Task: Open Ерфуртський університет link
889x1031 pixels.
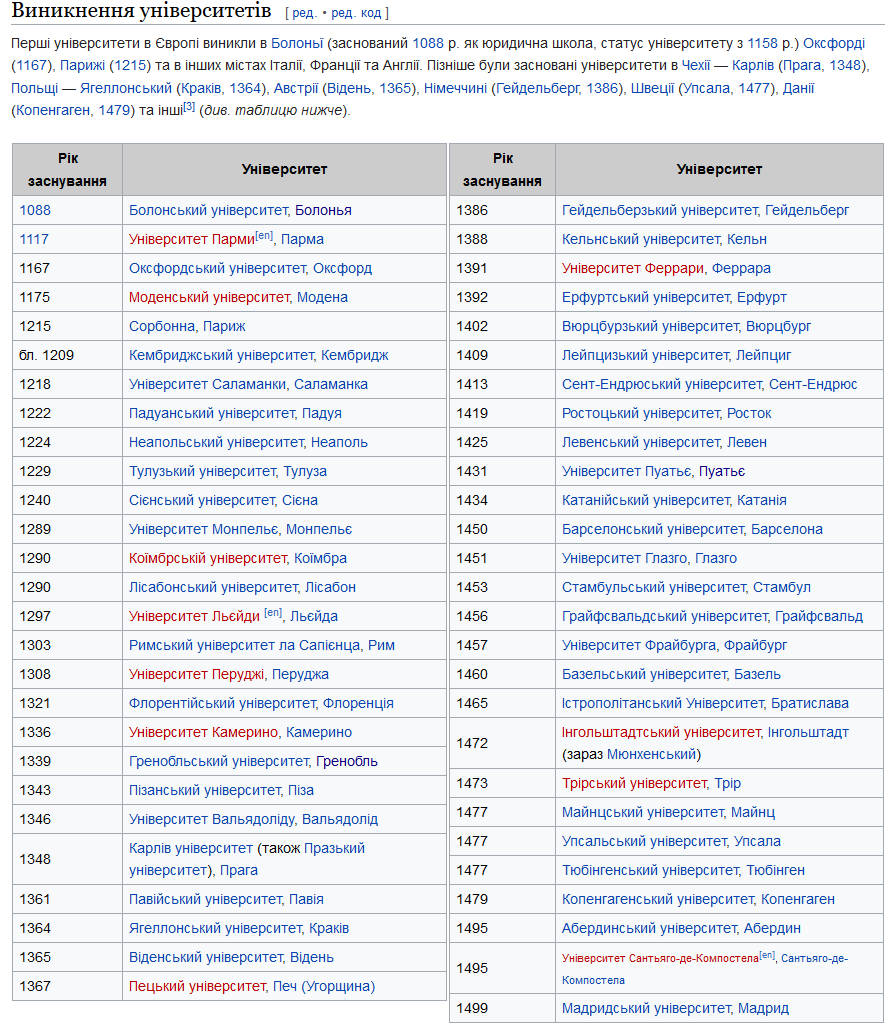Action: coord(646,297)
